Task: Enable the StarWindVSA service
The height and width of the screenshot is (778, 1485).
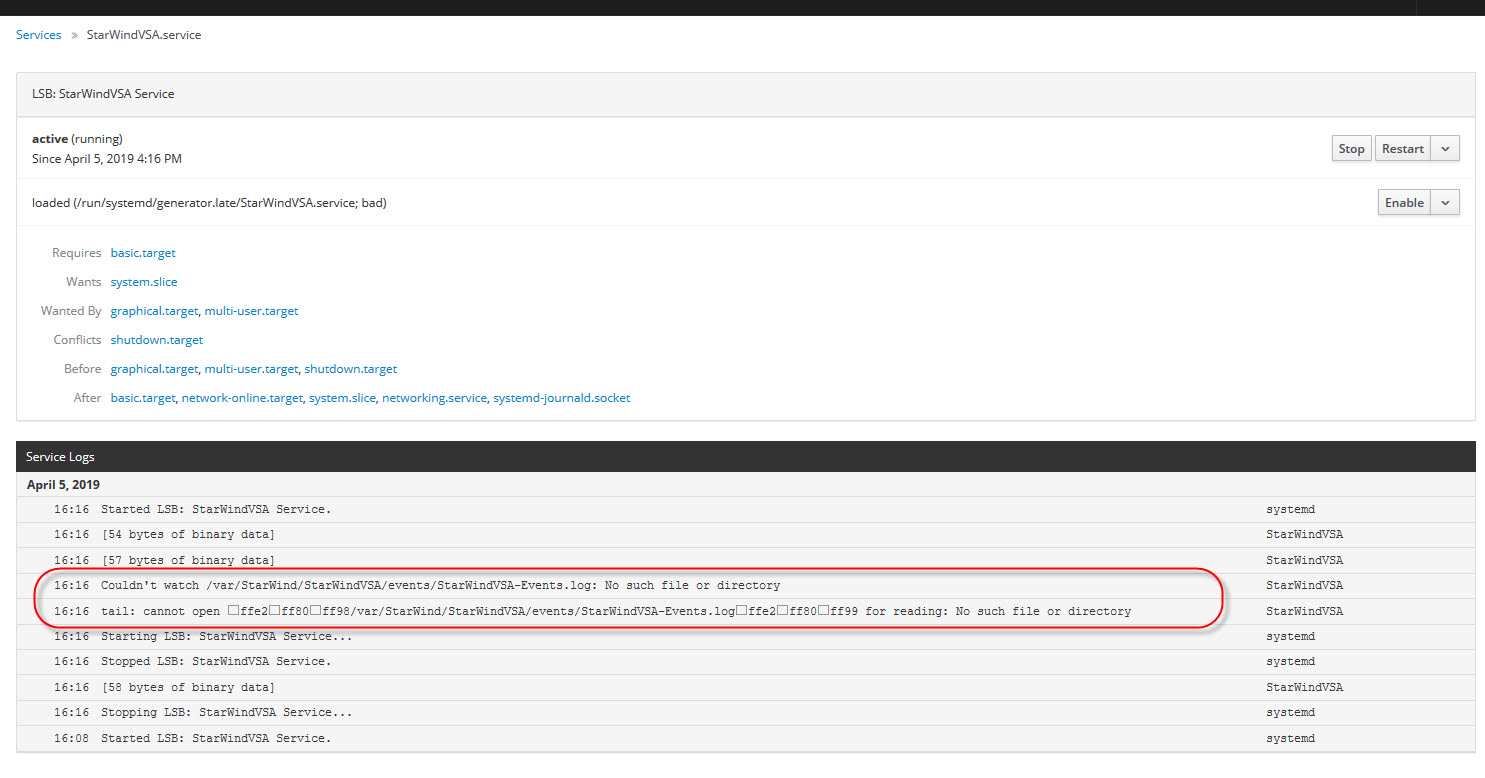Action: pos(1404,203)
